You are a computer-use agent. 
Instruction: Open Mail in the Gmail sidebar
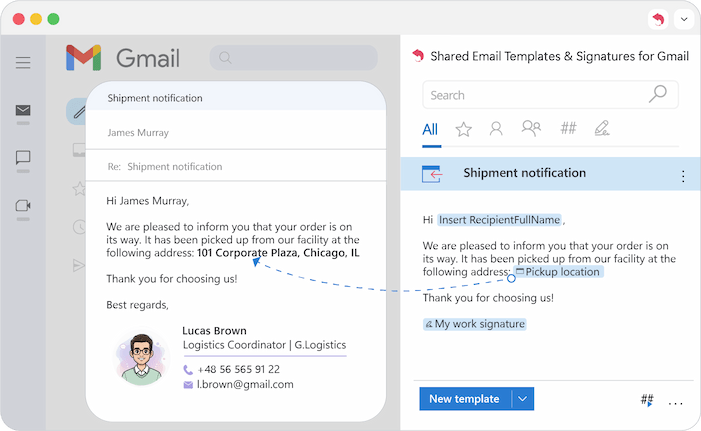pos(23,110)
